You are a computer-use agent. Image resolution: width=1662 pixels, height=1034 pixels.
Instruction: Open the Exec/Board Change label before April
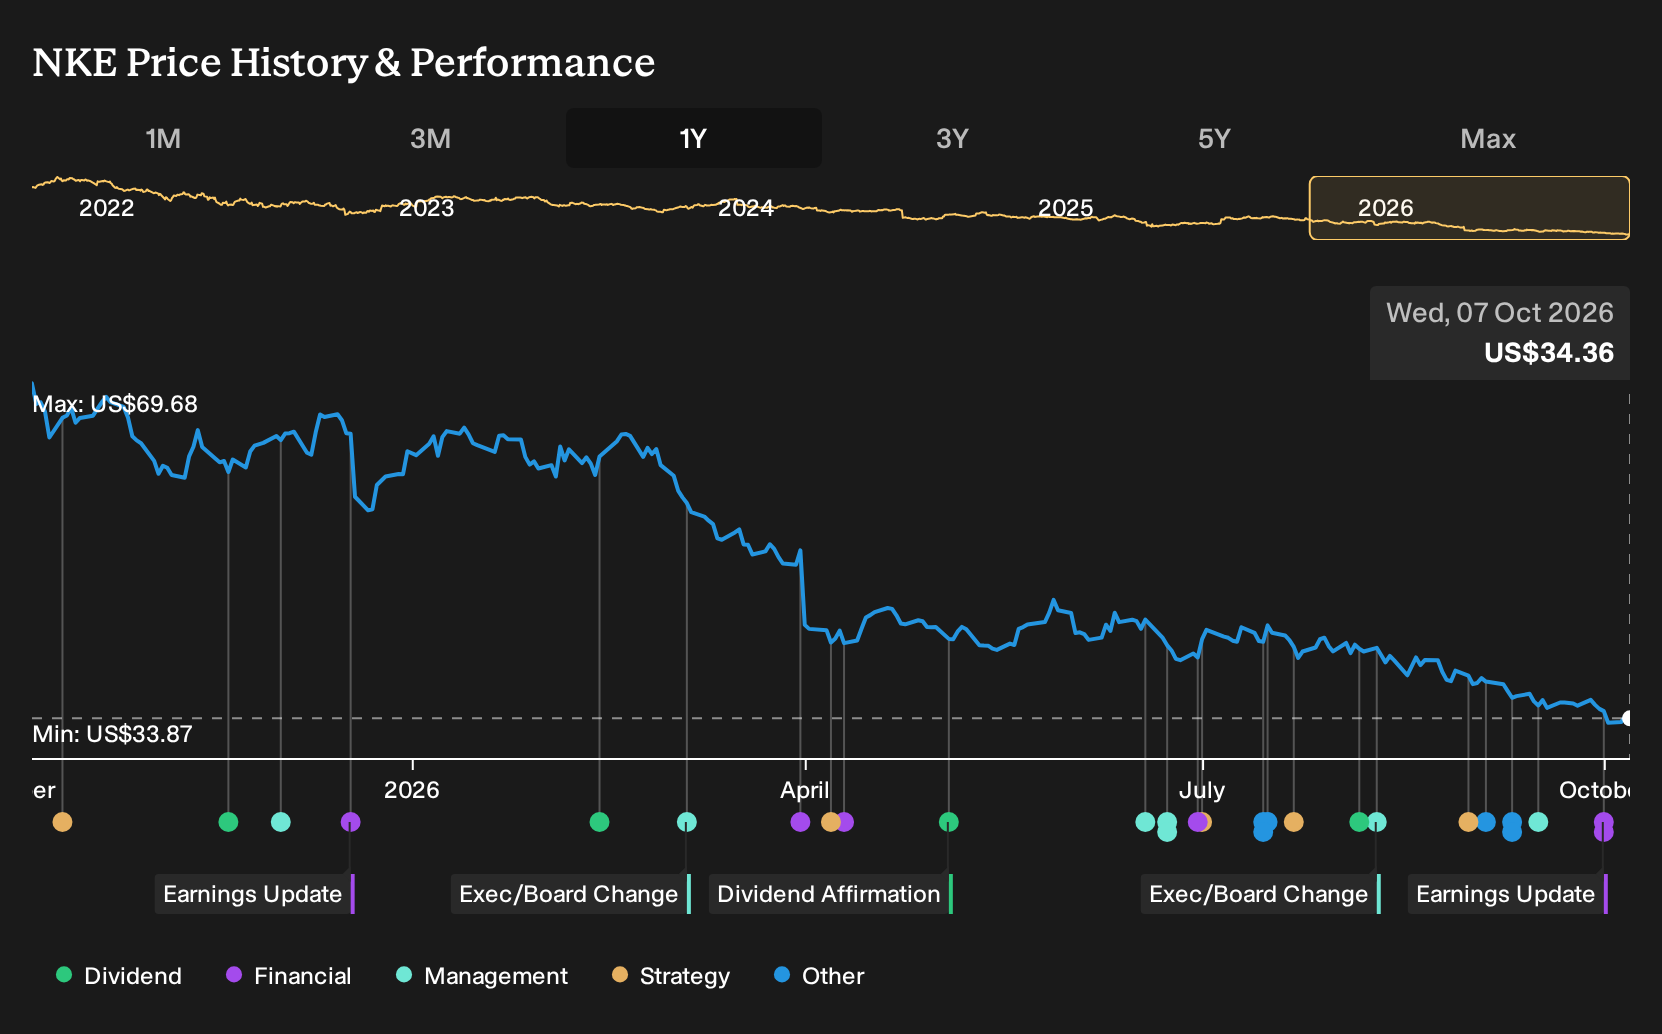[x=570, y=894]
